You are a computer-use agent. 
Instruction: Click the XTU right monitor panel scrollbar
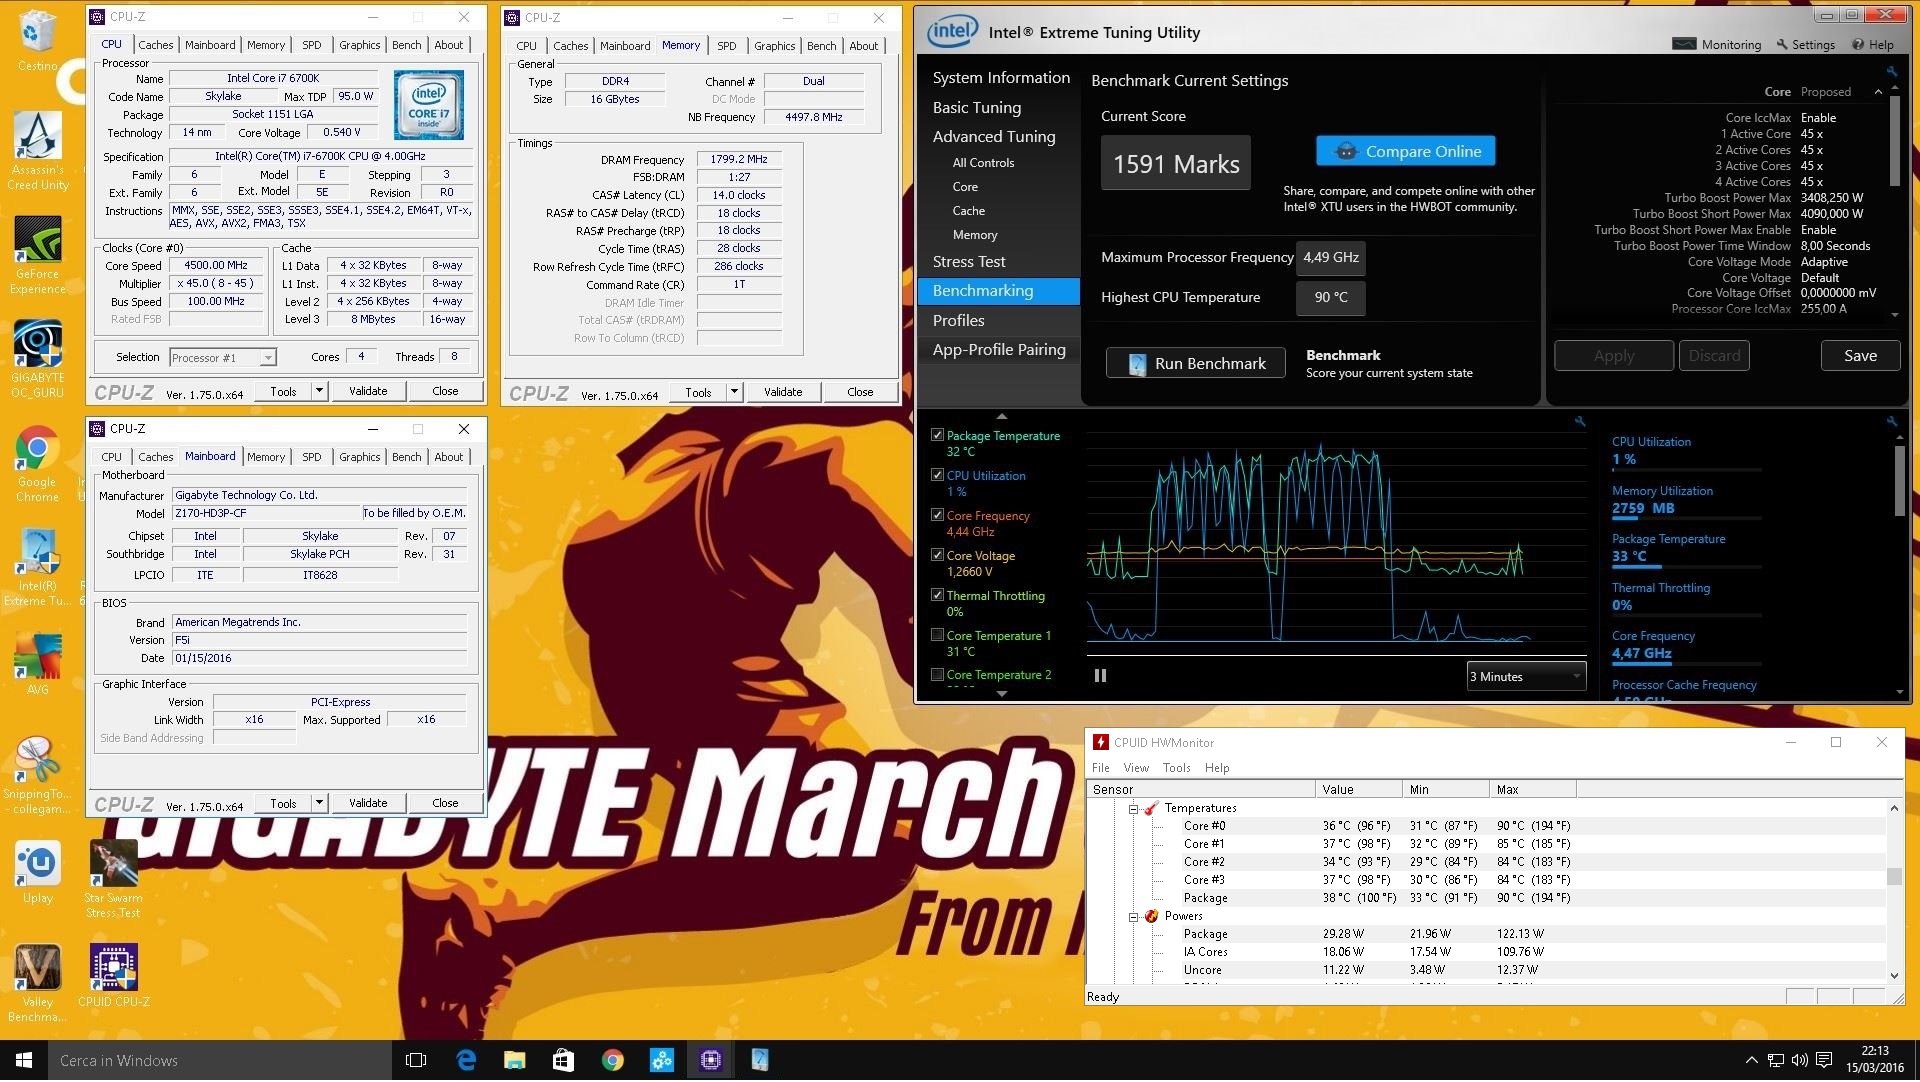(x=1899, y=480)
